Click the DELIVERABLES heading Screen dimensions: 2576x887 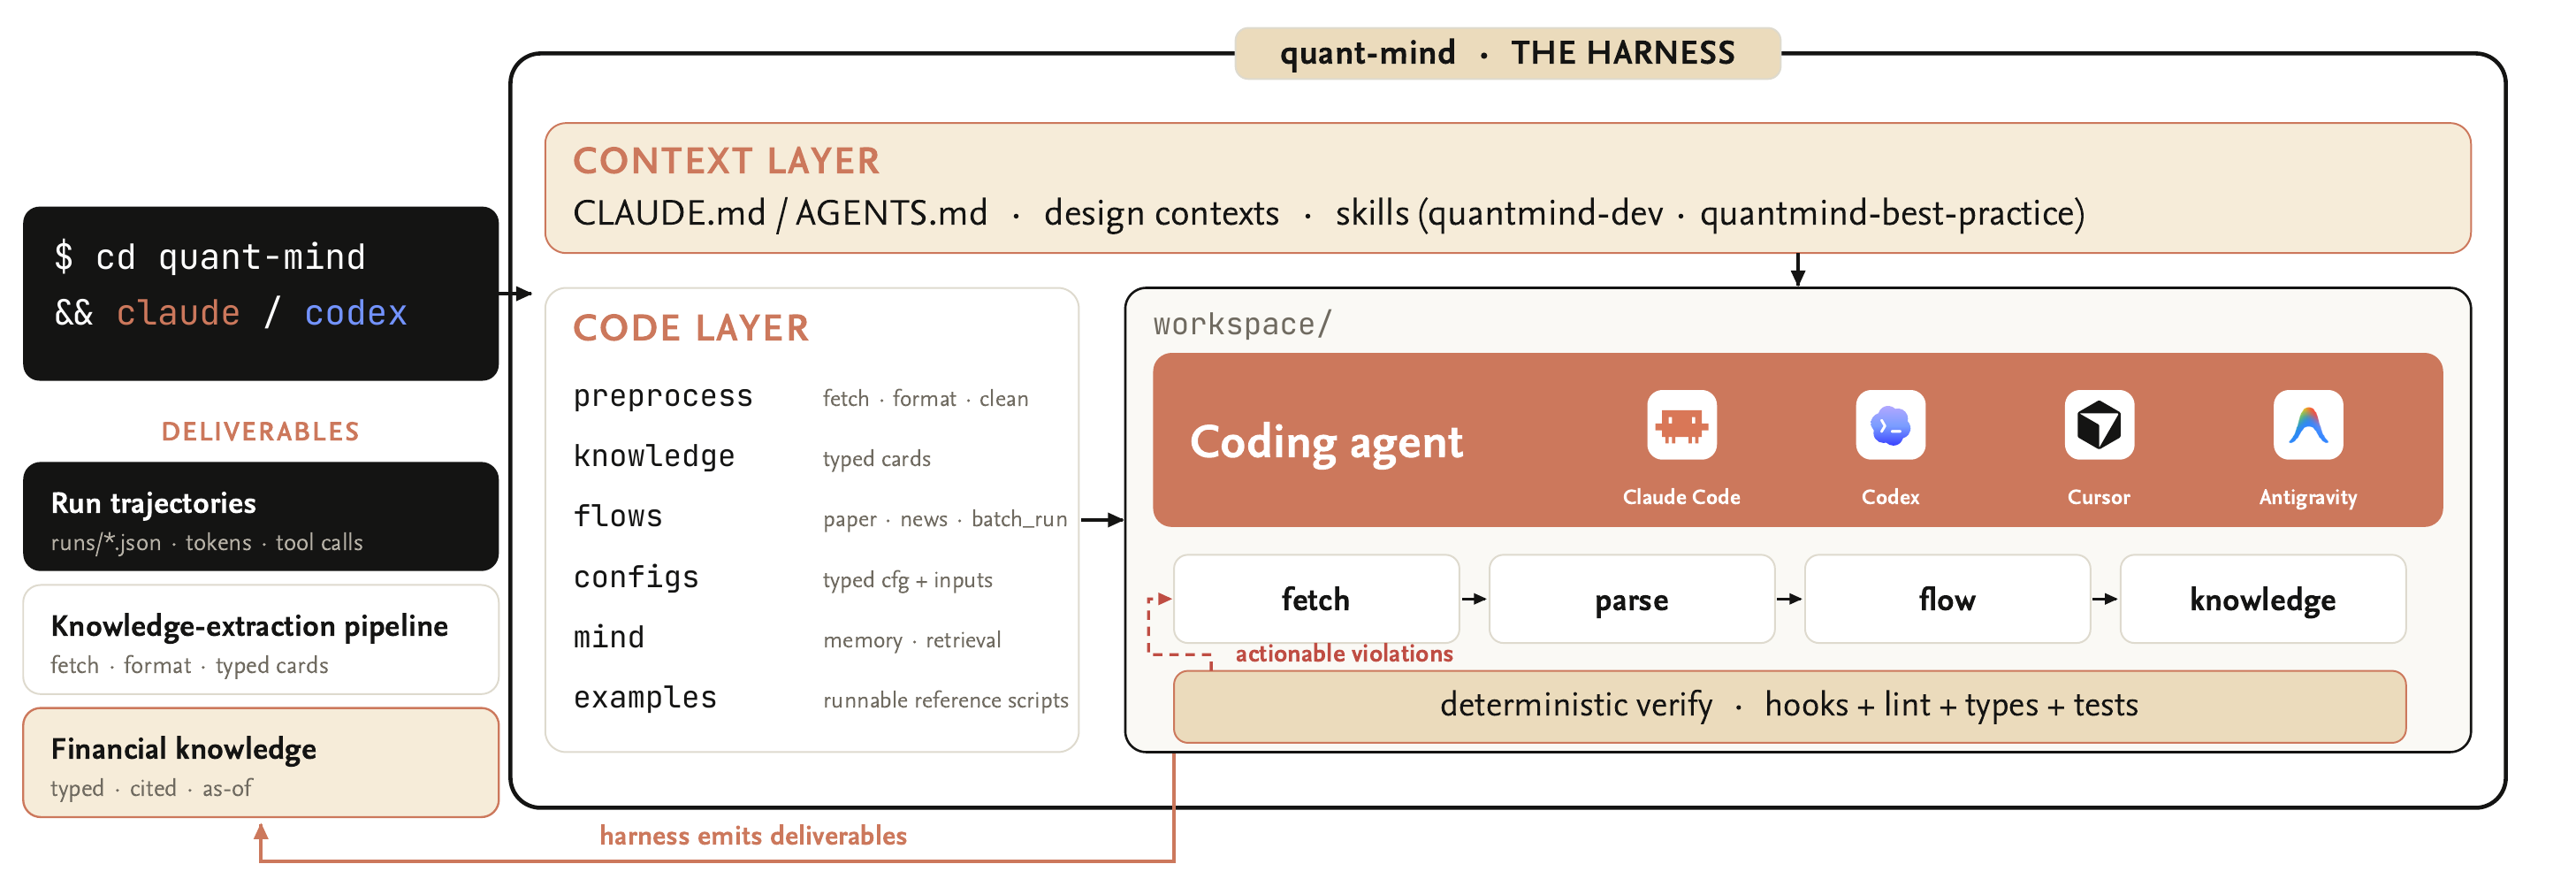pos(260,432)
